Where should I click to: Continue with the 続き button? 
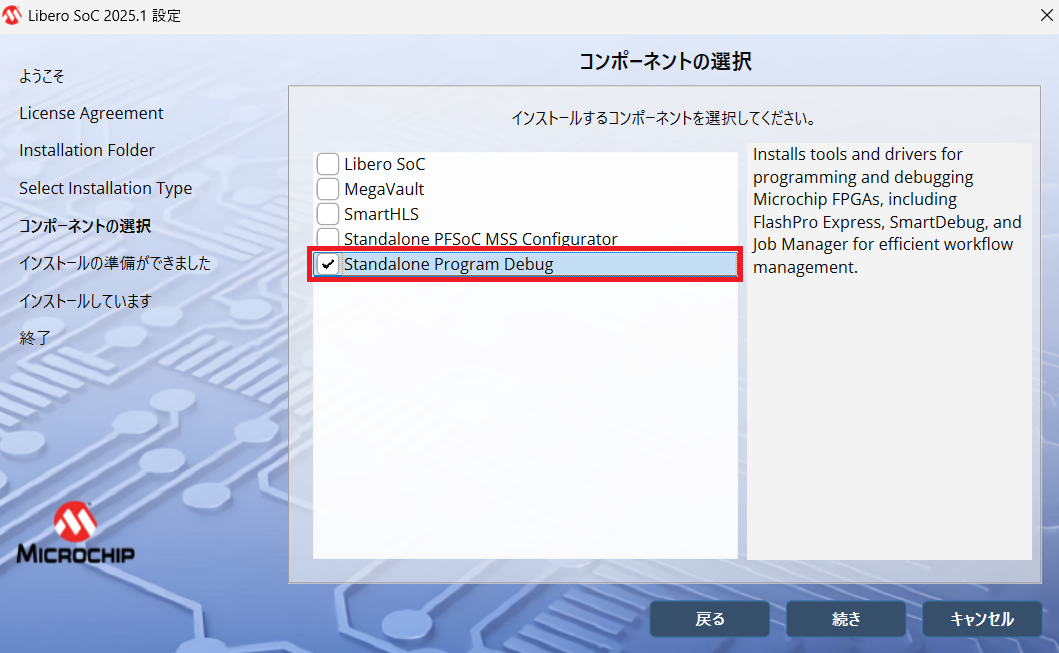coord(846,619)
